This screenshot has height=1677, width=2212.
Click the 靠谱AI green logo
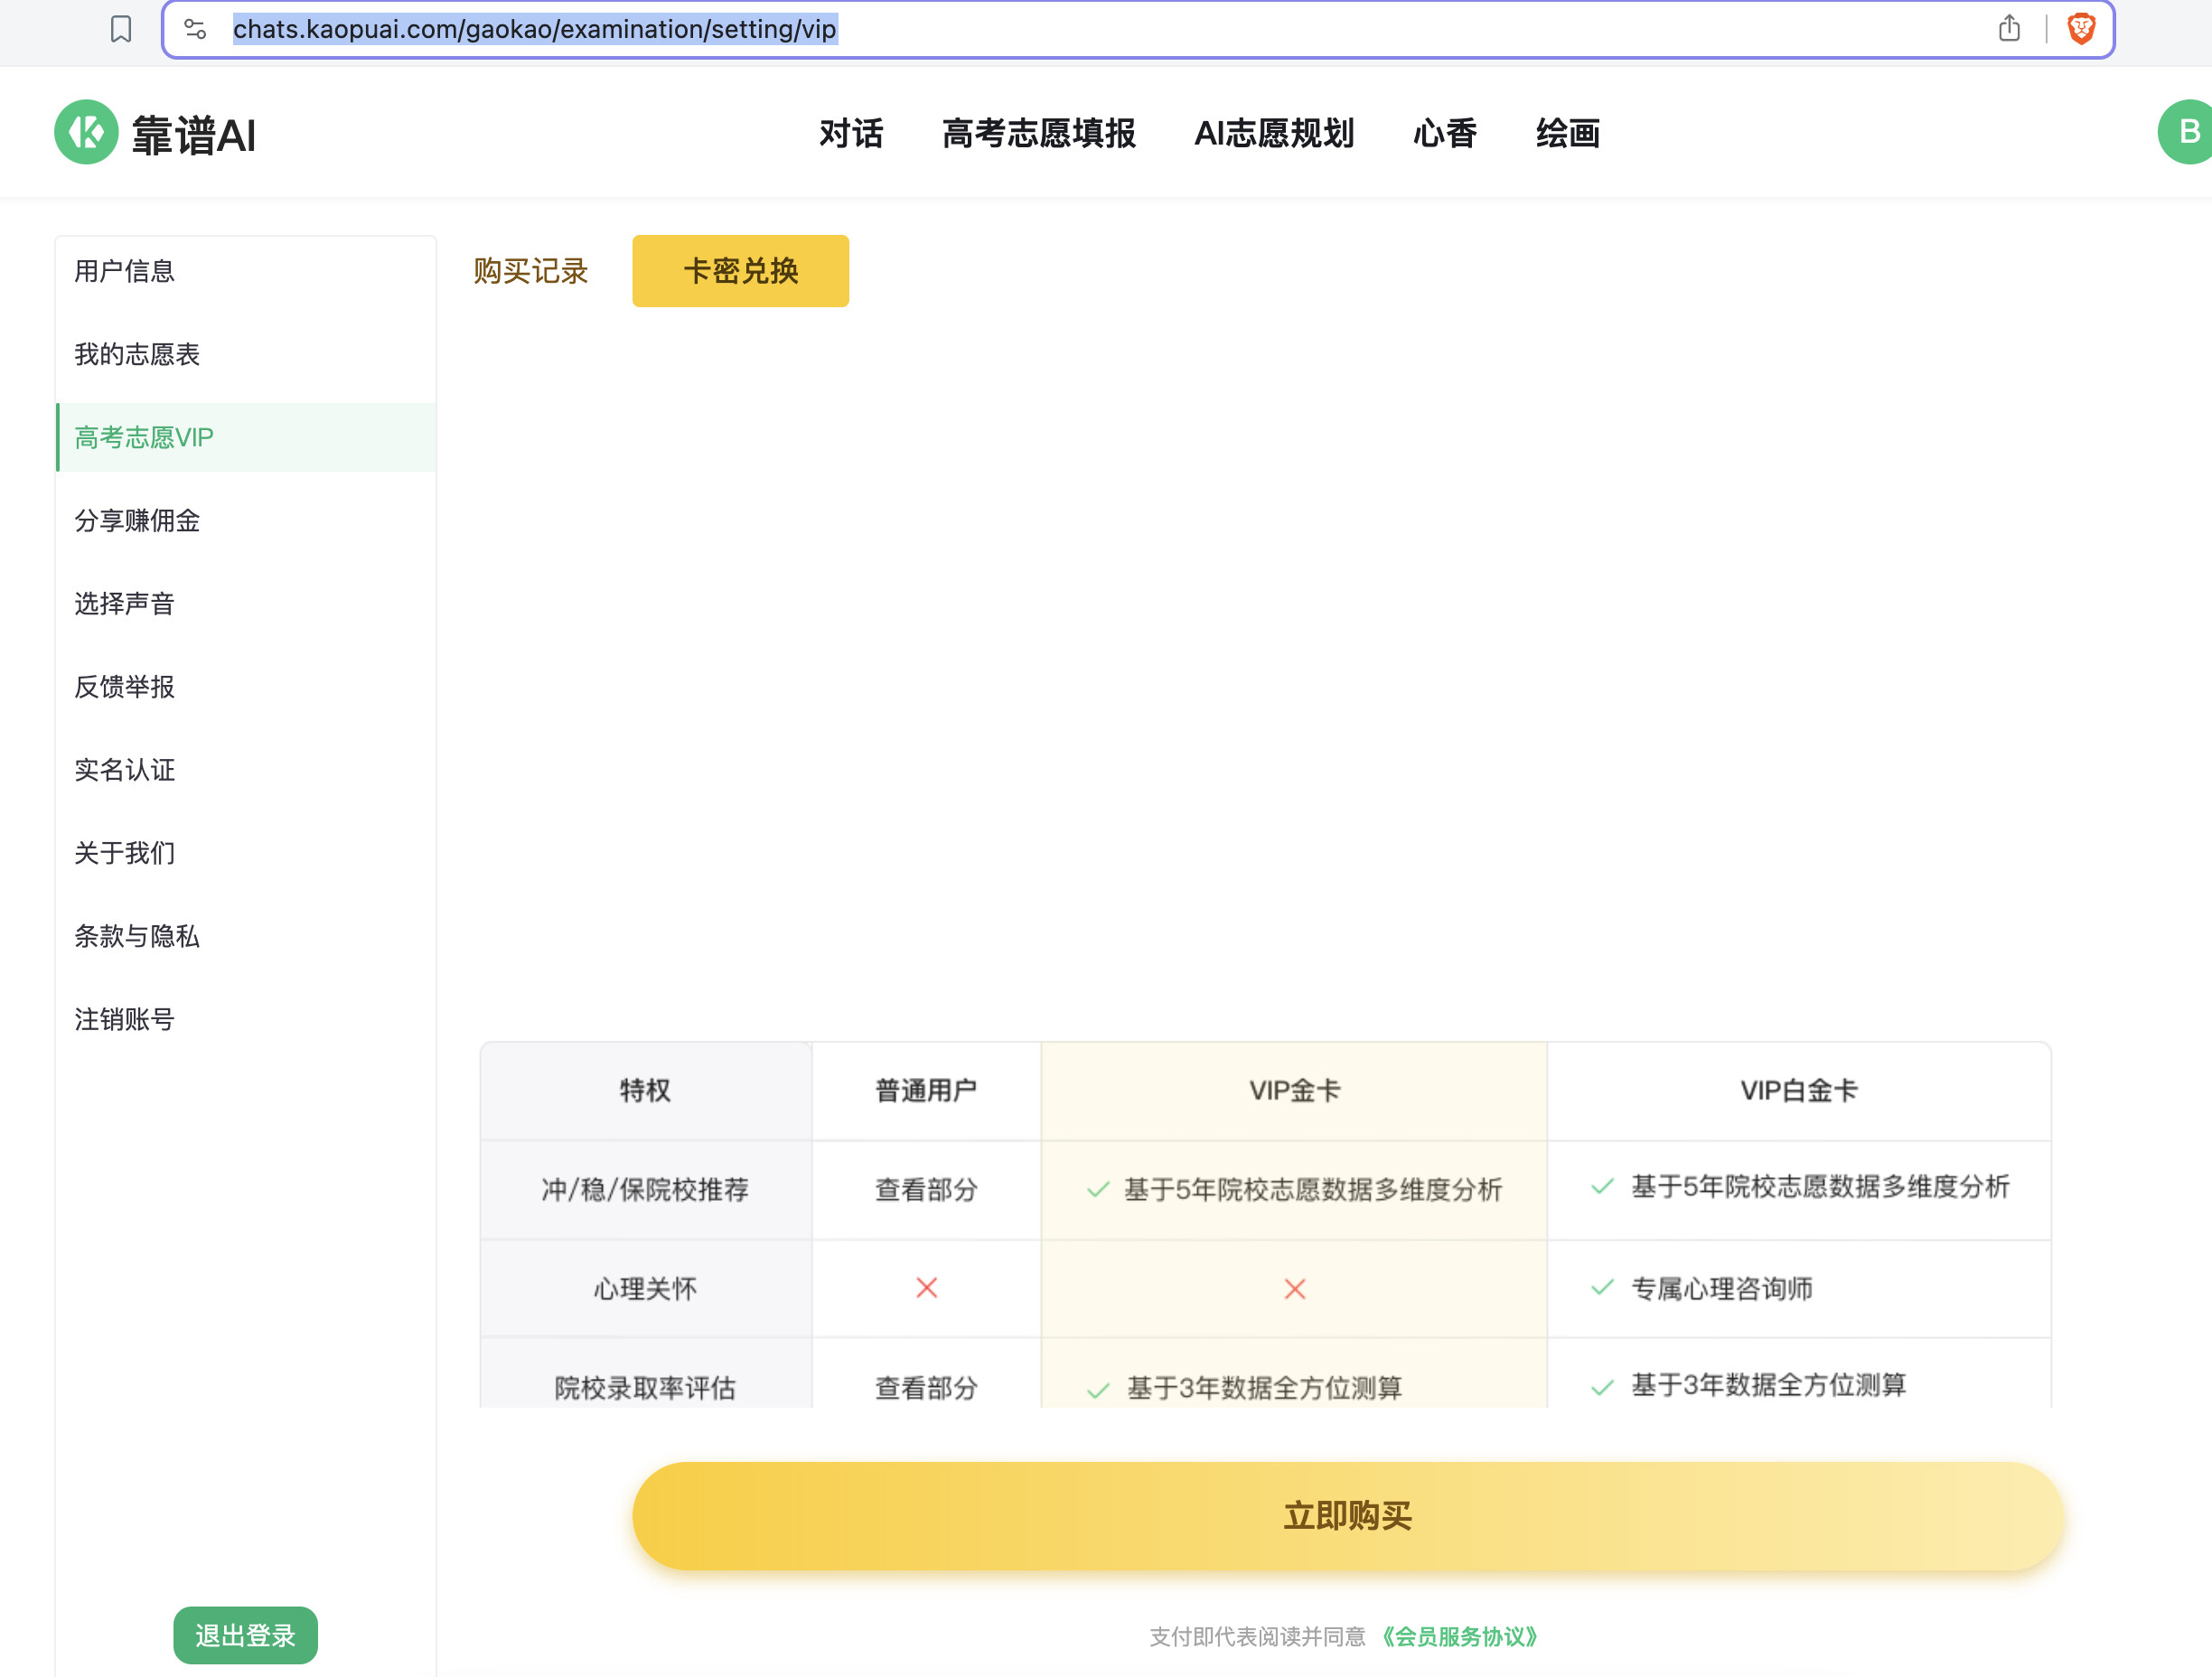tap(86, 132)
